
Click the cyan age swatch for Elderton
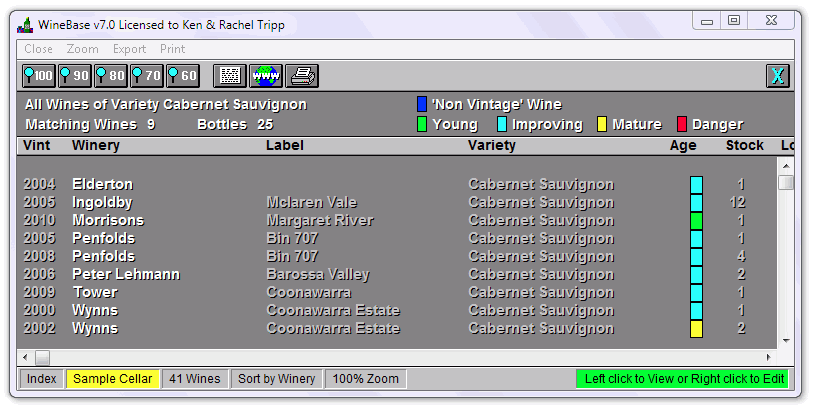pyautogui.click(x=696, y=185)
